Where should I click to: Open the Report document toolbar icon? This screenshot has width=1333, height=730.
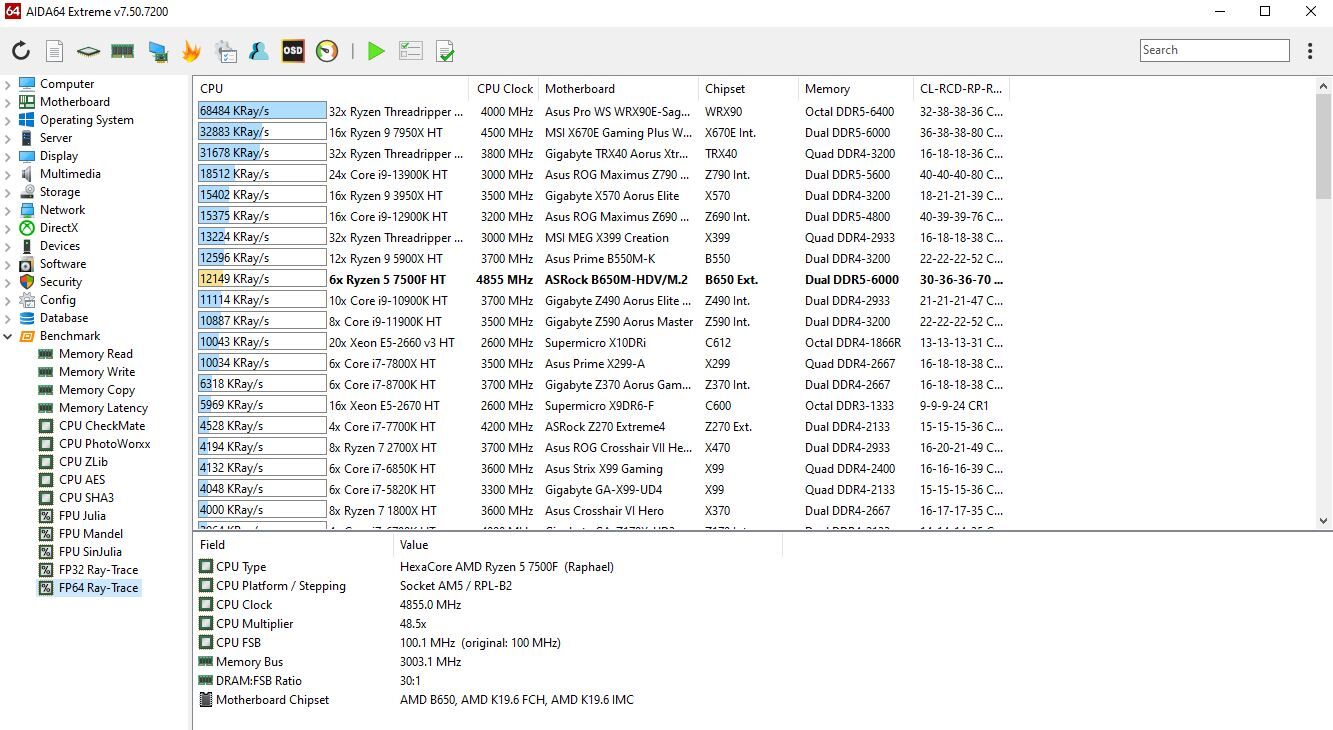55,51
